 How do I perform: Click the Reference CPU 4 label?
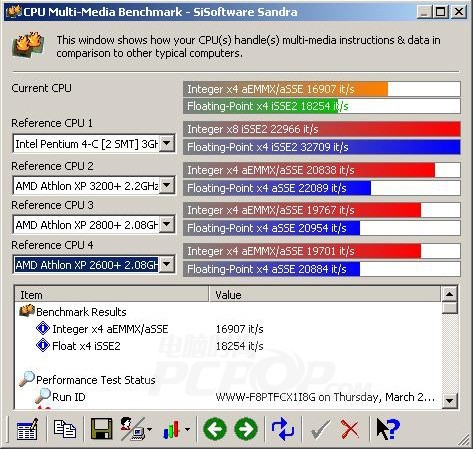[52, 245]
